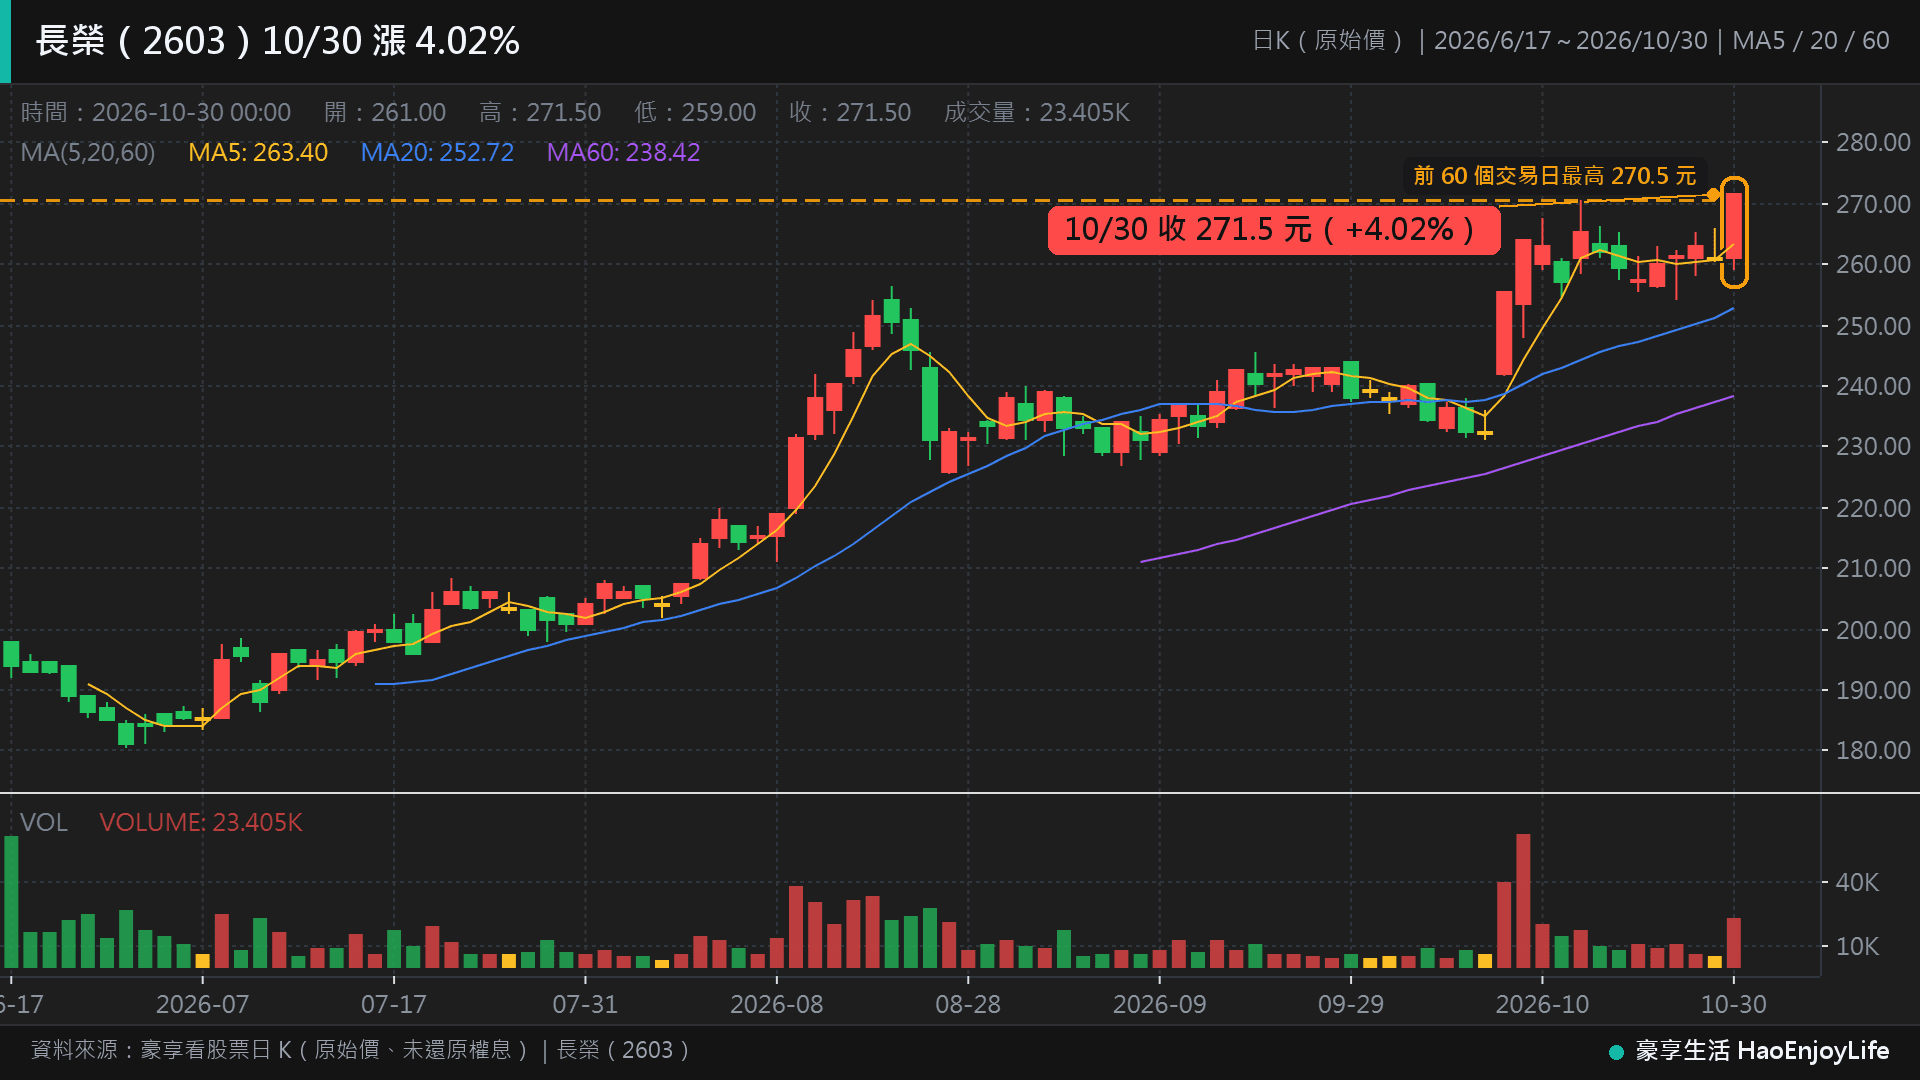Click the 高：271.50 high price

[540, 113]
